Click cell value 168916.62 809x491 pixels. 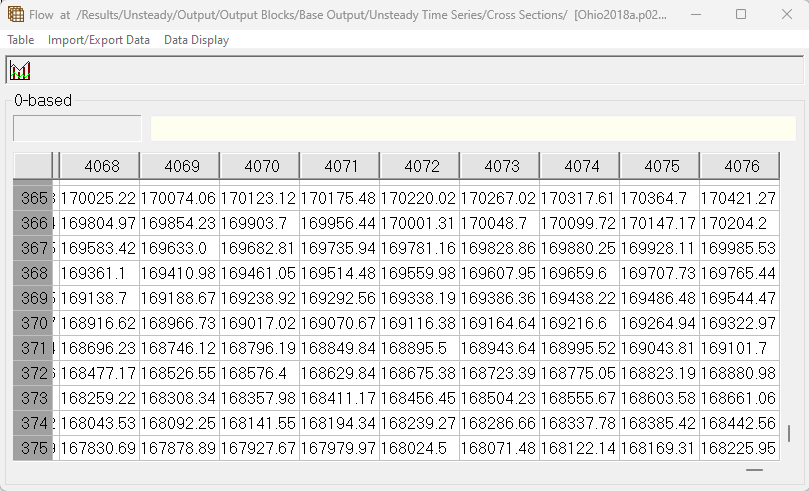point(98,323)
